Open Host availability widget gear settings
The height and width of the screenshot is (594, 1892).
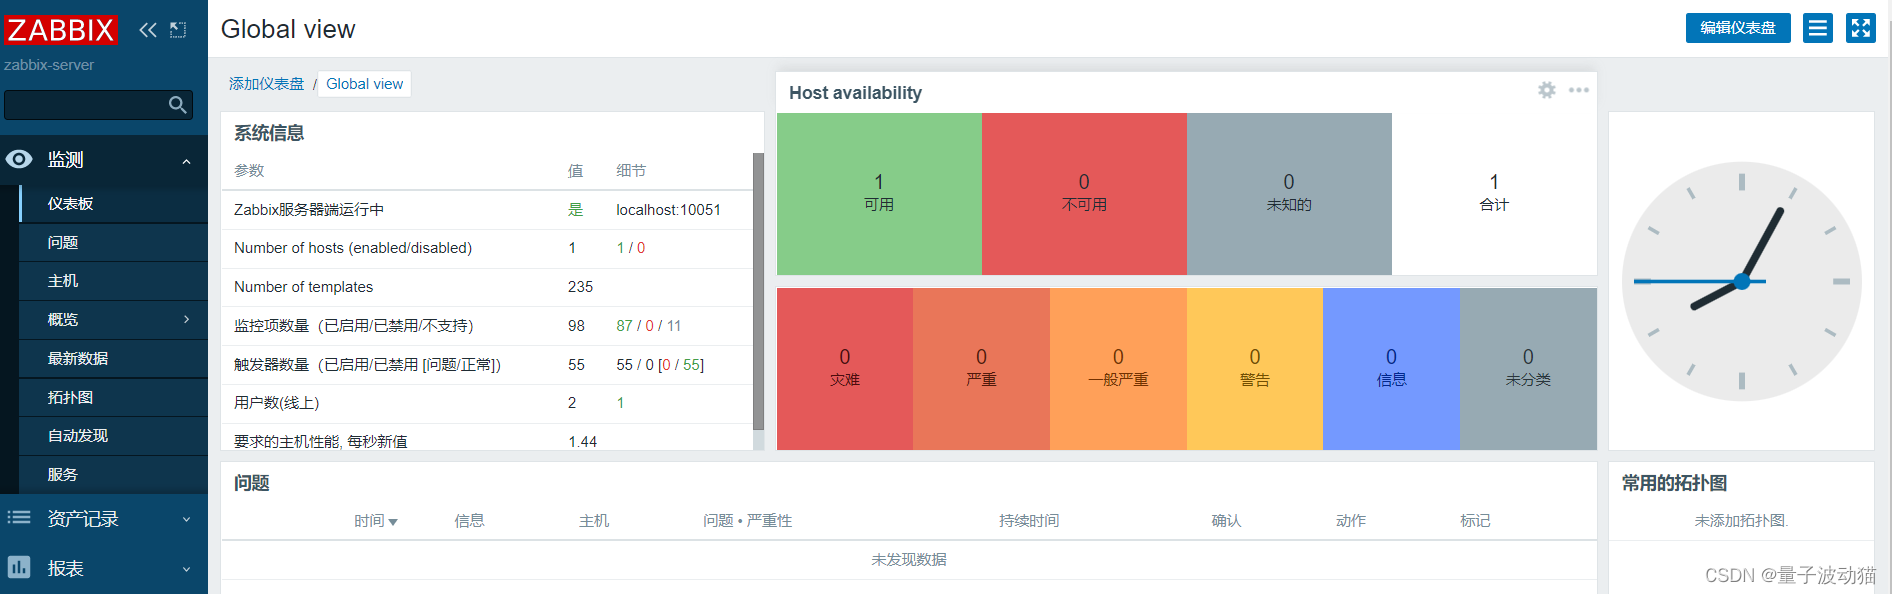click(x=1547, y=91)
